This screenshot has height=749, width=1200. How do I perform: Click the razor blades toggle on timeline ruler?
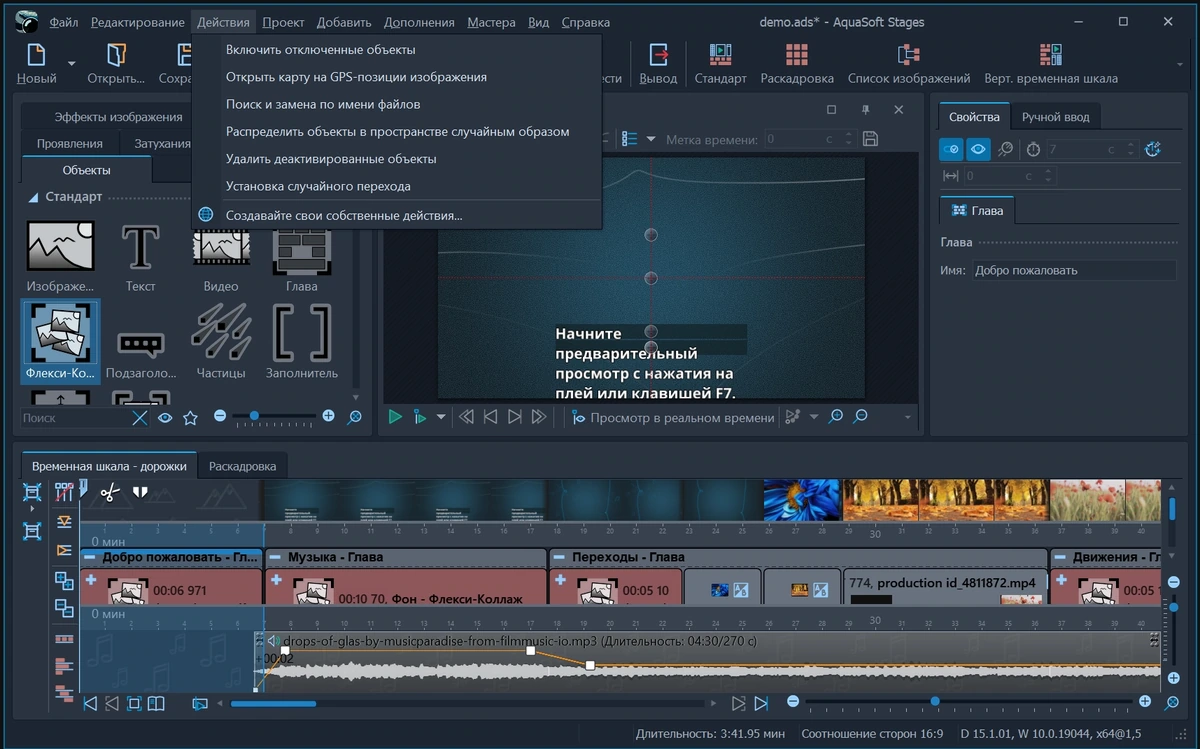(64, 492)
